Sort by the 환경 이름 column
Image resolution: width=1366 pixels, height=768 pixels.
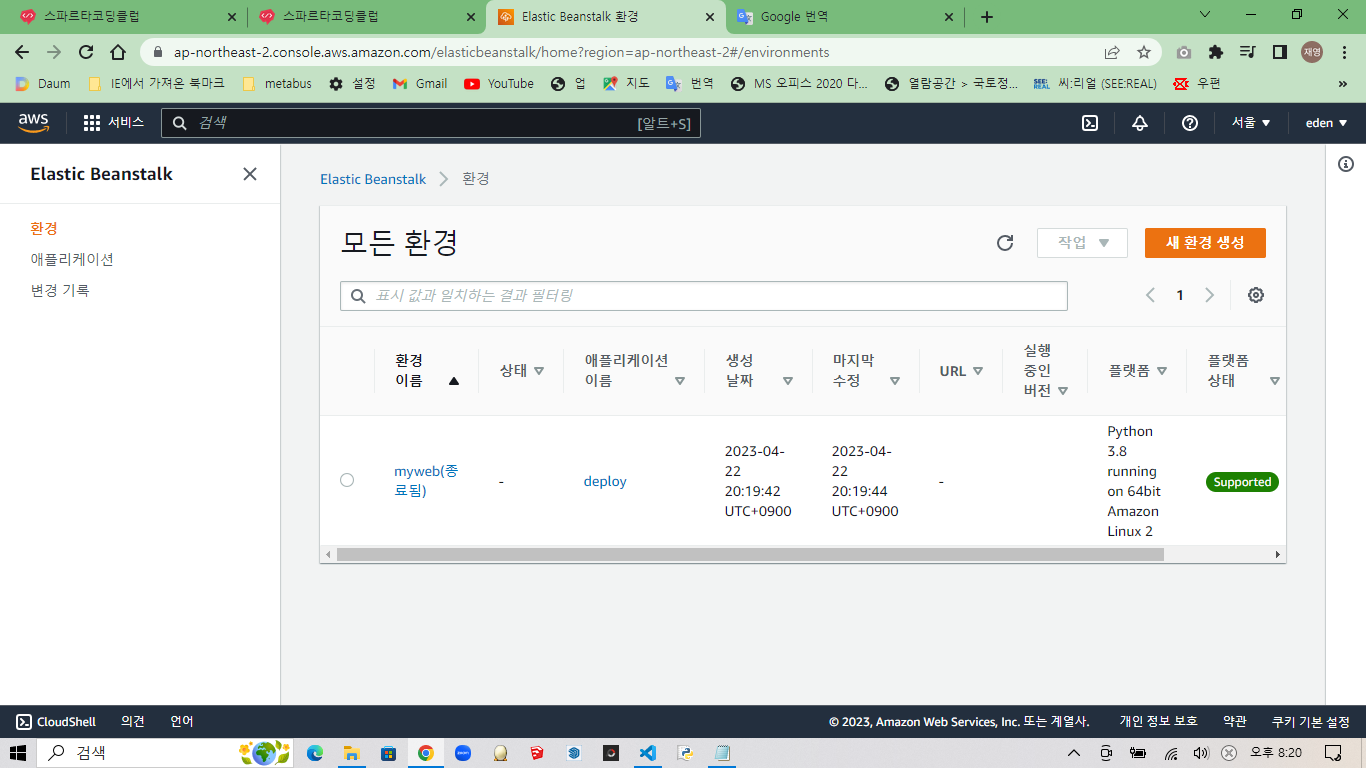point(427,371)
